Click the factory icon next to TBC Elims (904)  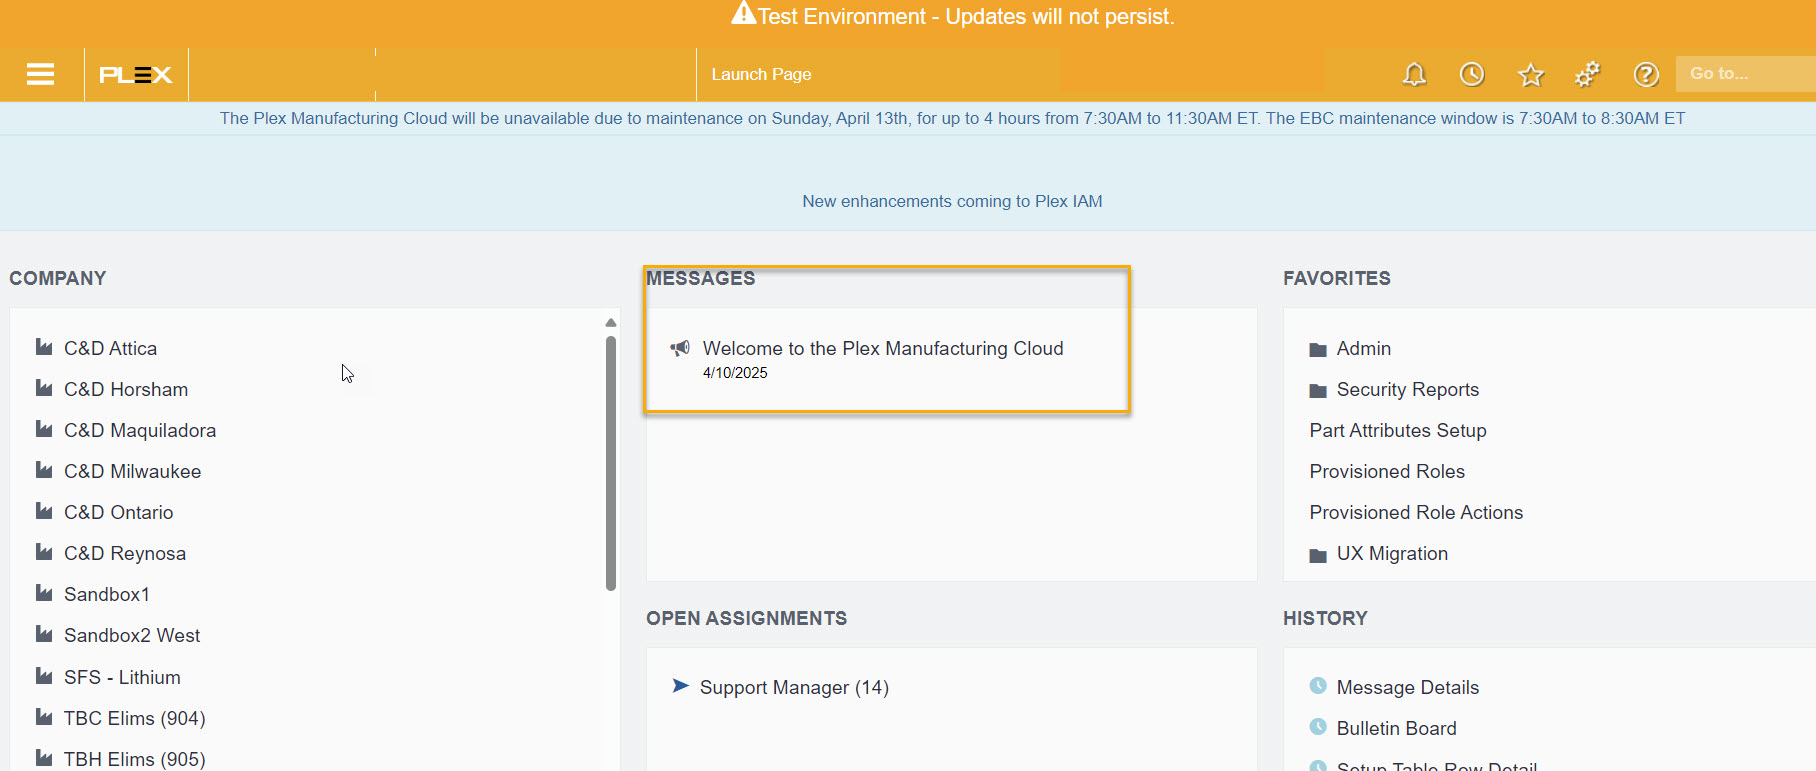coord(44,717)
